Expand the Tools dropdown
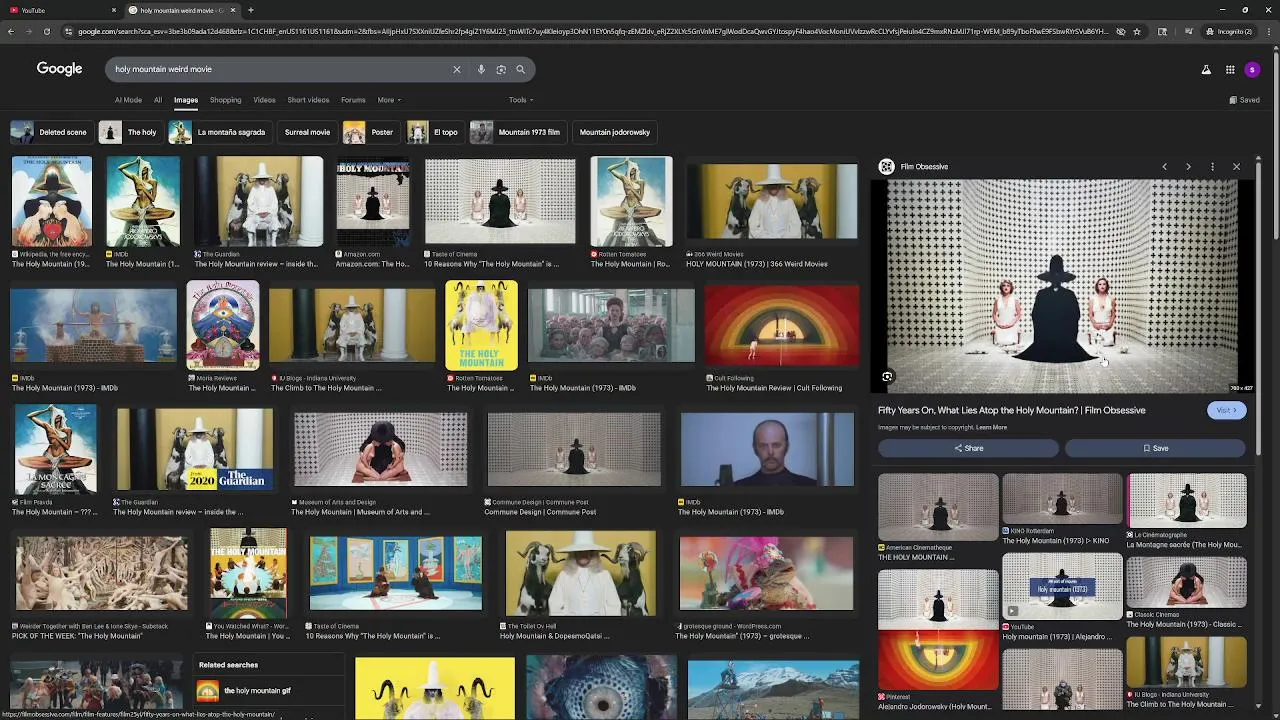This screenshot has width=1280, height=720. [x=521, y=100]
